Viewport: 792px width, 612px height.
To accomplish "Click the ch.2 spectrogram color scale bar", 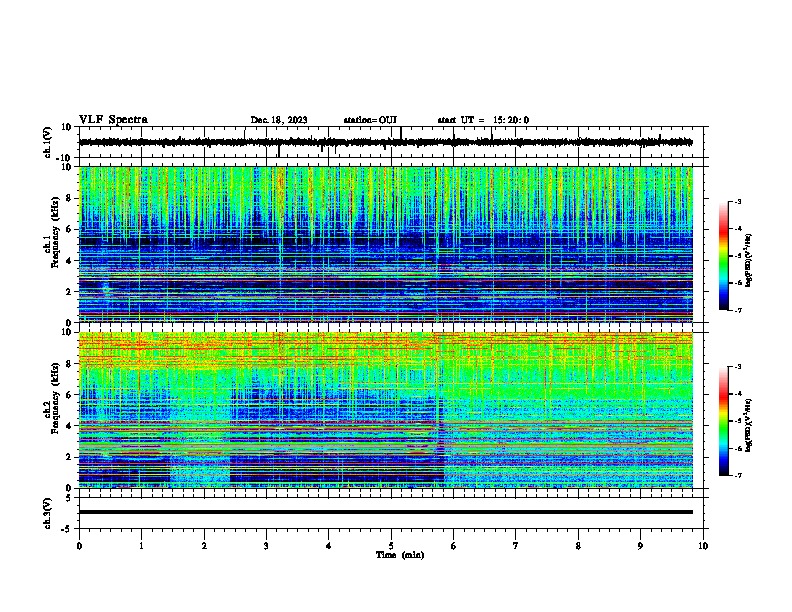I will coord(724,421).
